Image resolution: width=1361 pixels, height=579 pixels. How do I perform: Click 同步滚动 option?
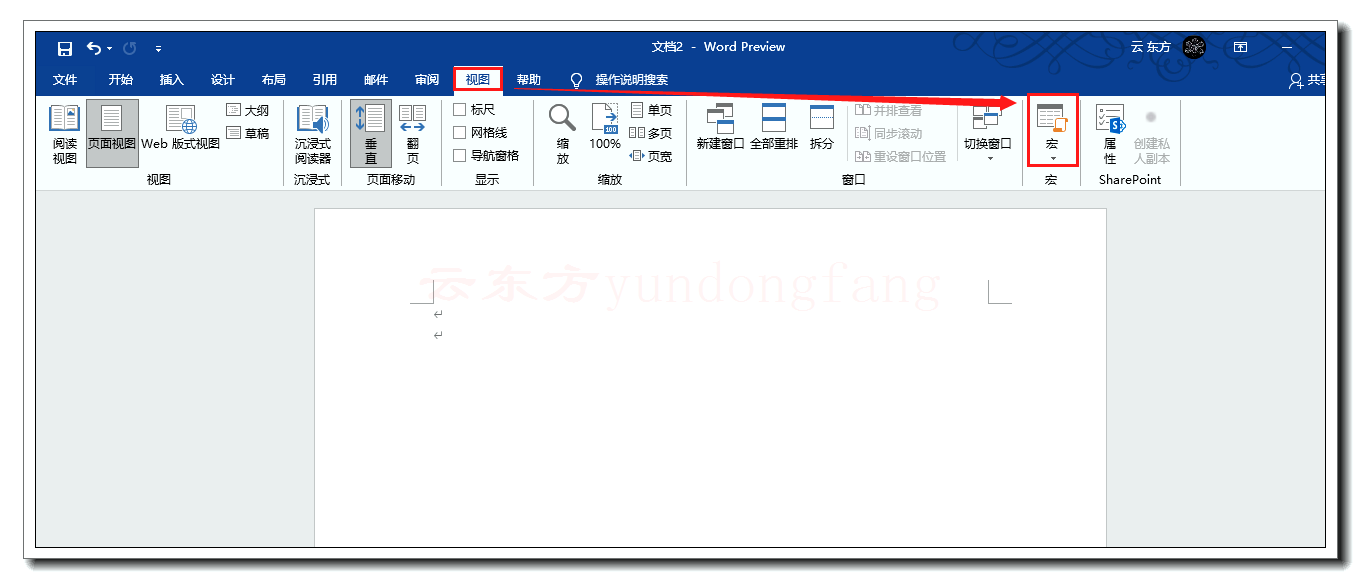[889, 133]
